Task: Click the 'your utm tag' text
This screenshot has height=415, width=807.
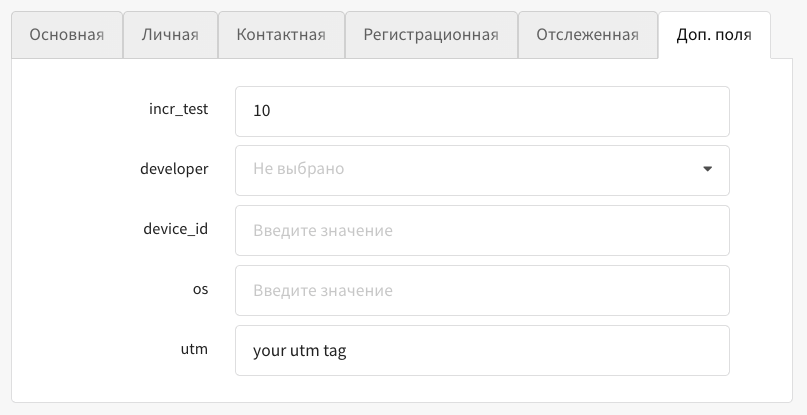Action: (300, 351)
